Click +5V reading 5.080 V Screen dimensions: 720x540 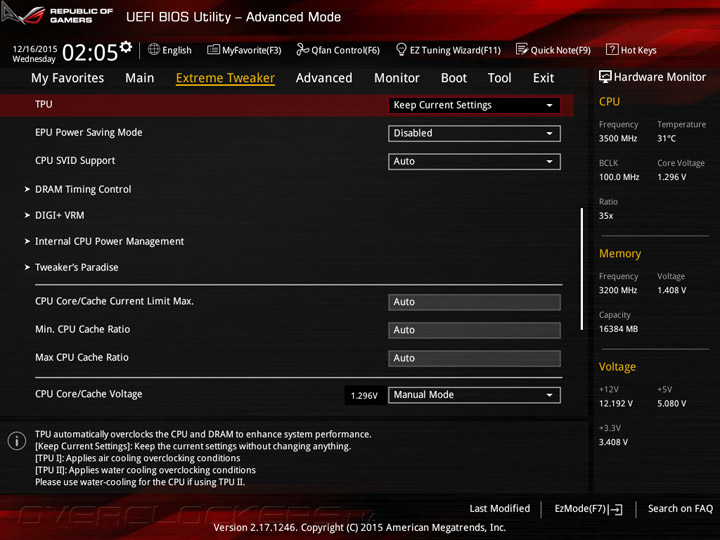671,404
